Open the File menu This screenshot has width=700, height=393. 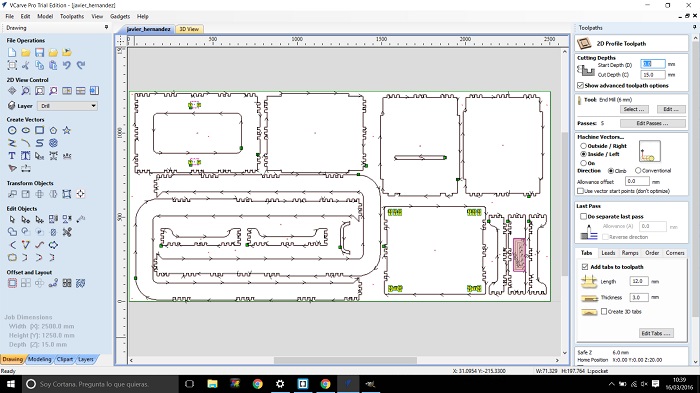tap(9, 16)
